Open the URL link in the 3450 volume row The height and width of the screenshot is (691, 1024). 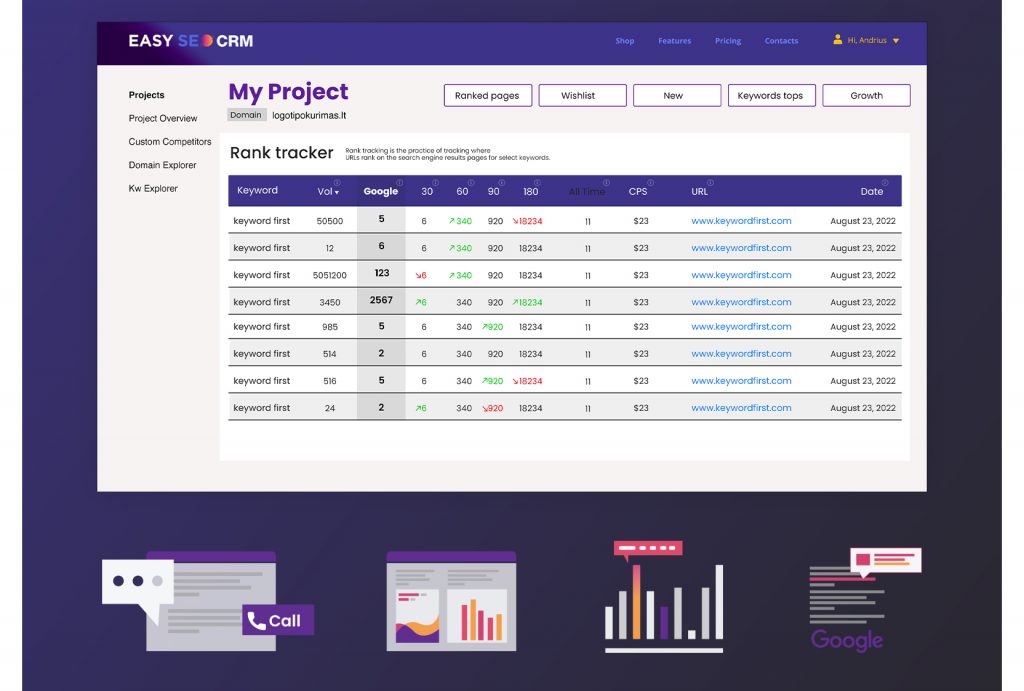741,302
